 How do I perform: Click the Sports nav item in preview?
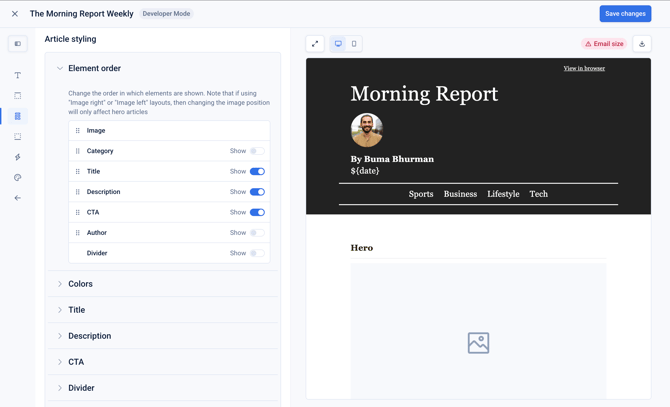click(421, 194)
